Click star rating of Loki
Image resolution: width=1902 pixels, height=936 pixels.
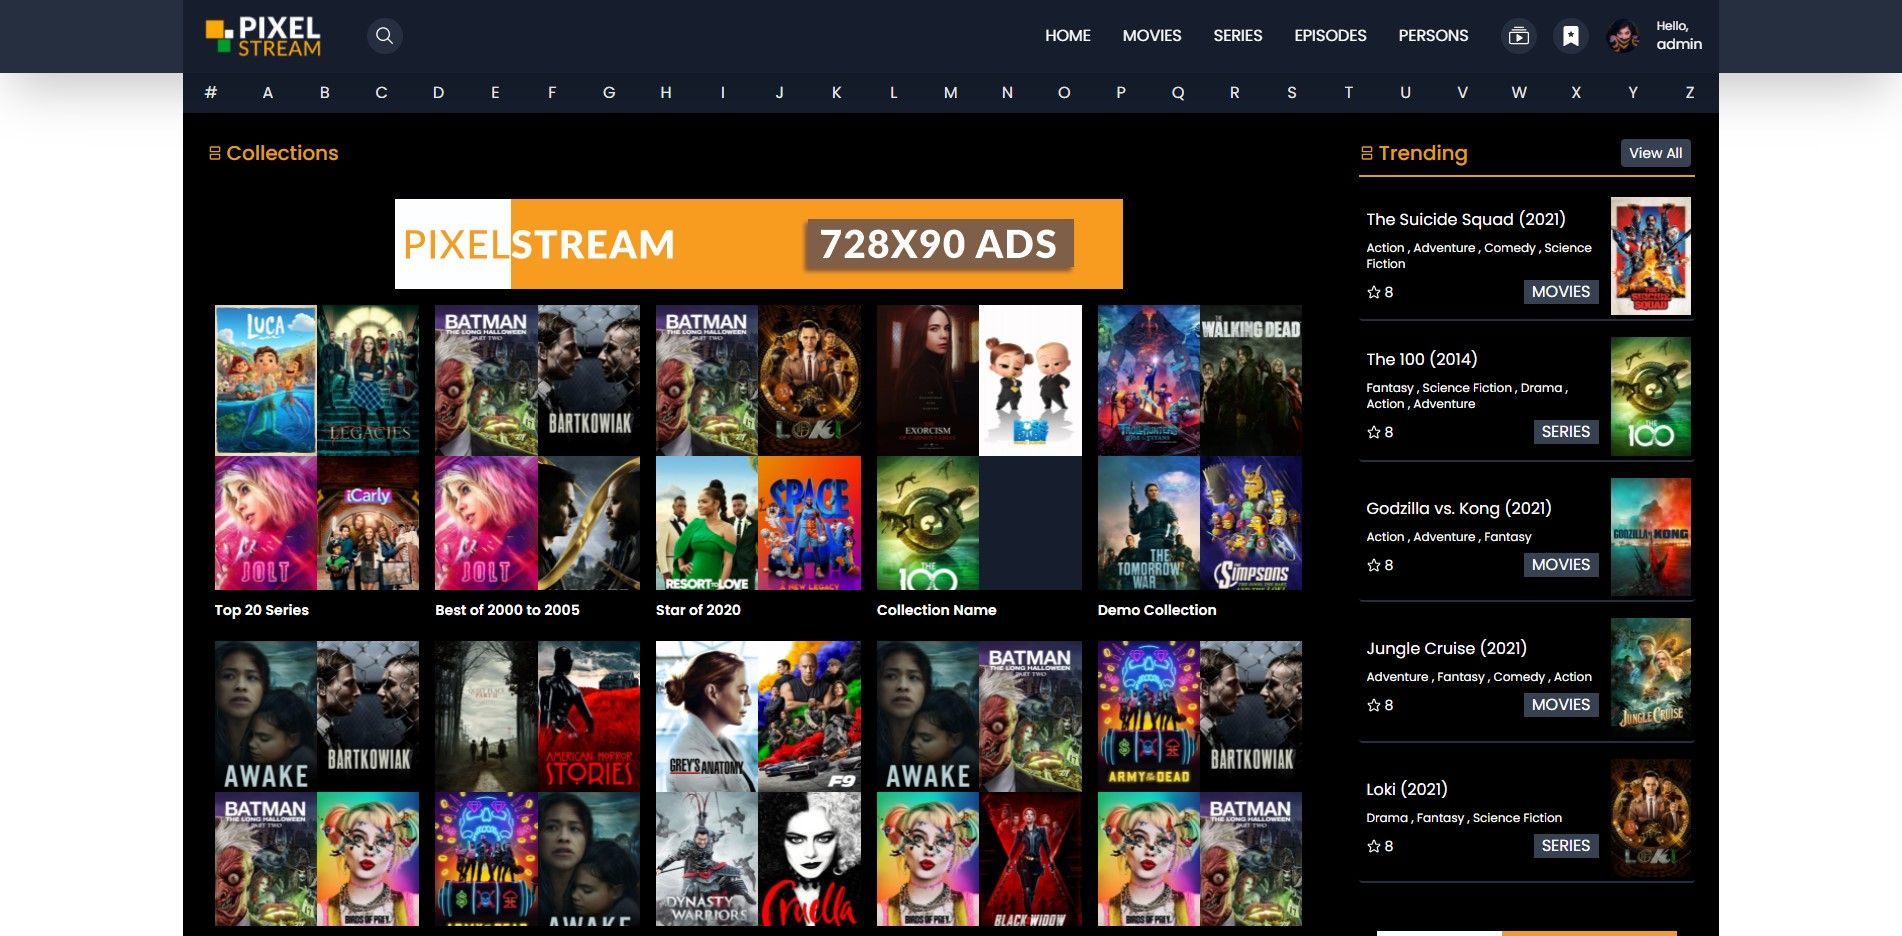point(1380,846)
